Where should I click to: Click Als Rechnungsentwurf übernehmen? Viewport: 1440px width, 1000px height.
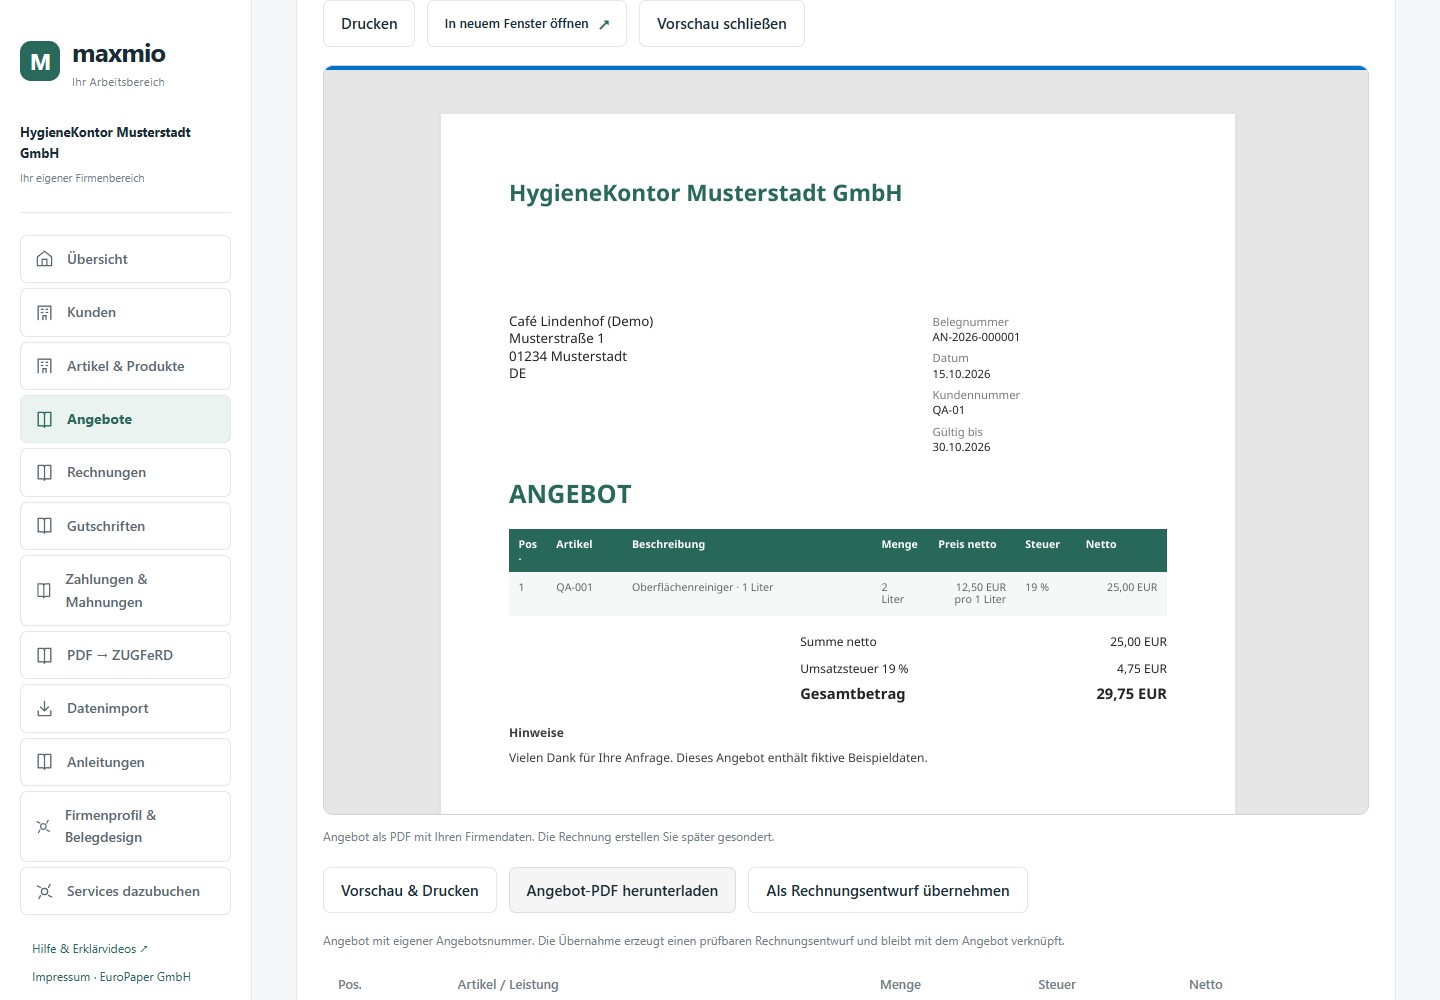888,890
